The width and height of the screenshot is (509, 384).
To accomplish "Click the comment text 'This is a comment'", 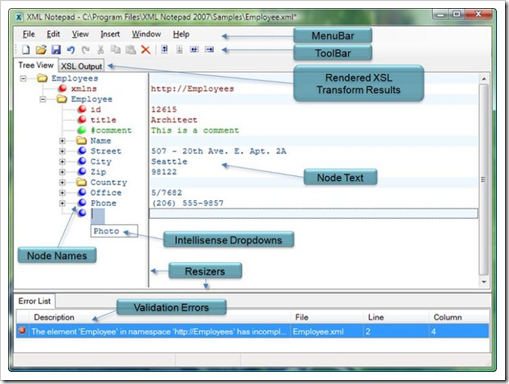I will 195,130.
